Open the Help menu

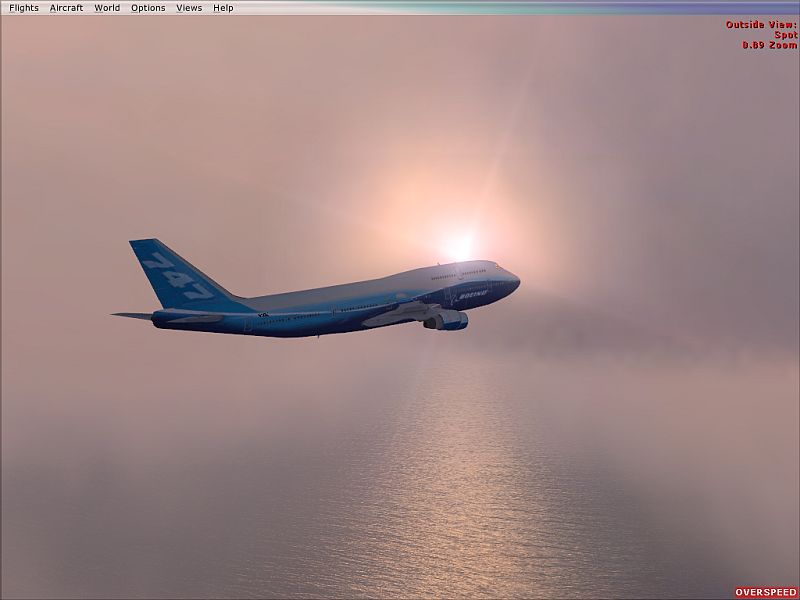[x=223, y=8]
